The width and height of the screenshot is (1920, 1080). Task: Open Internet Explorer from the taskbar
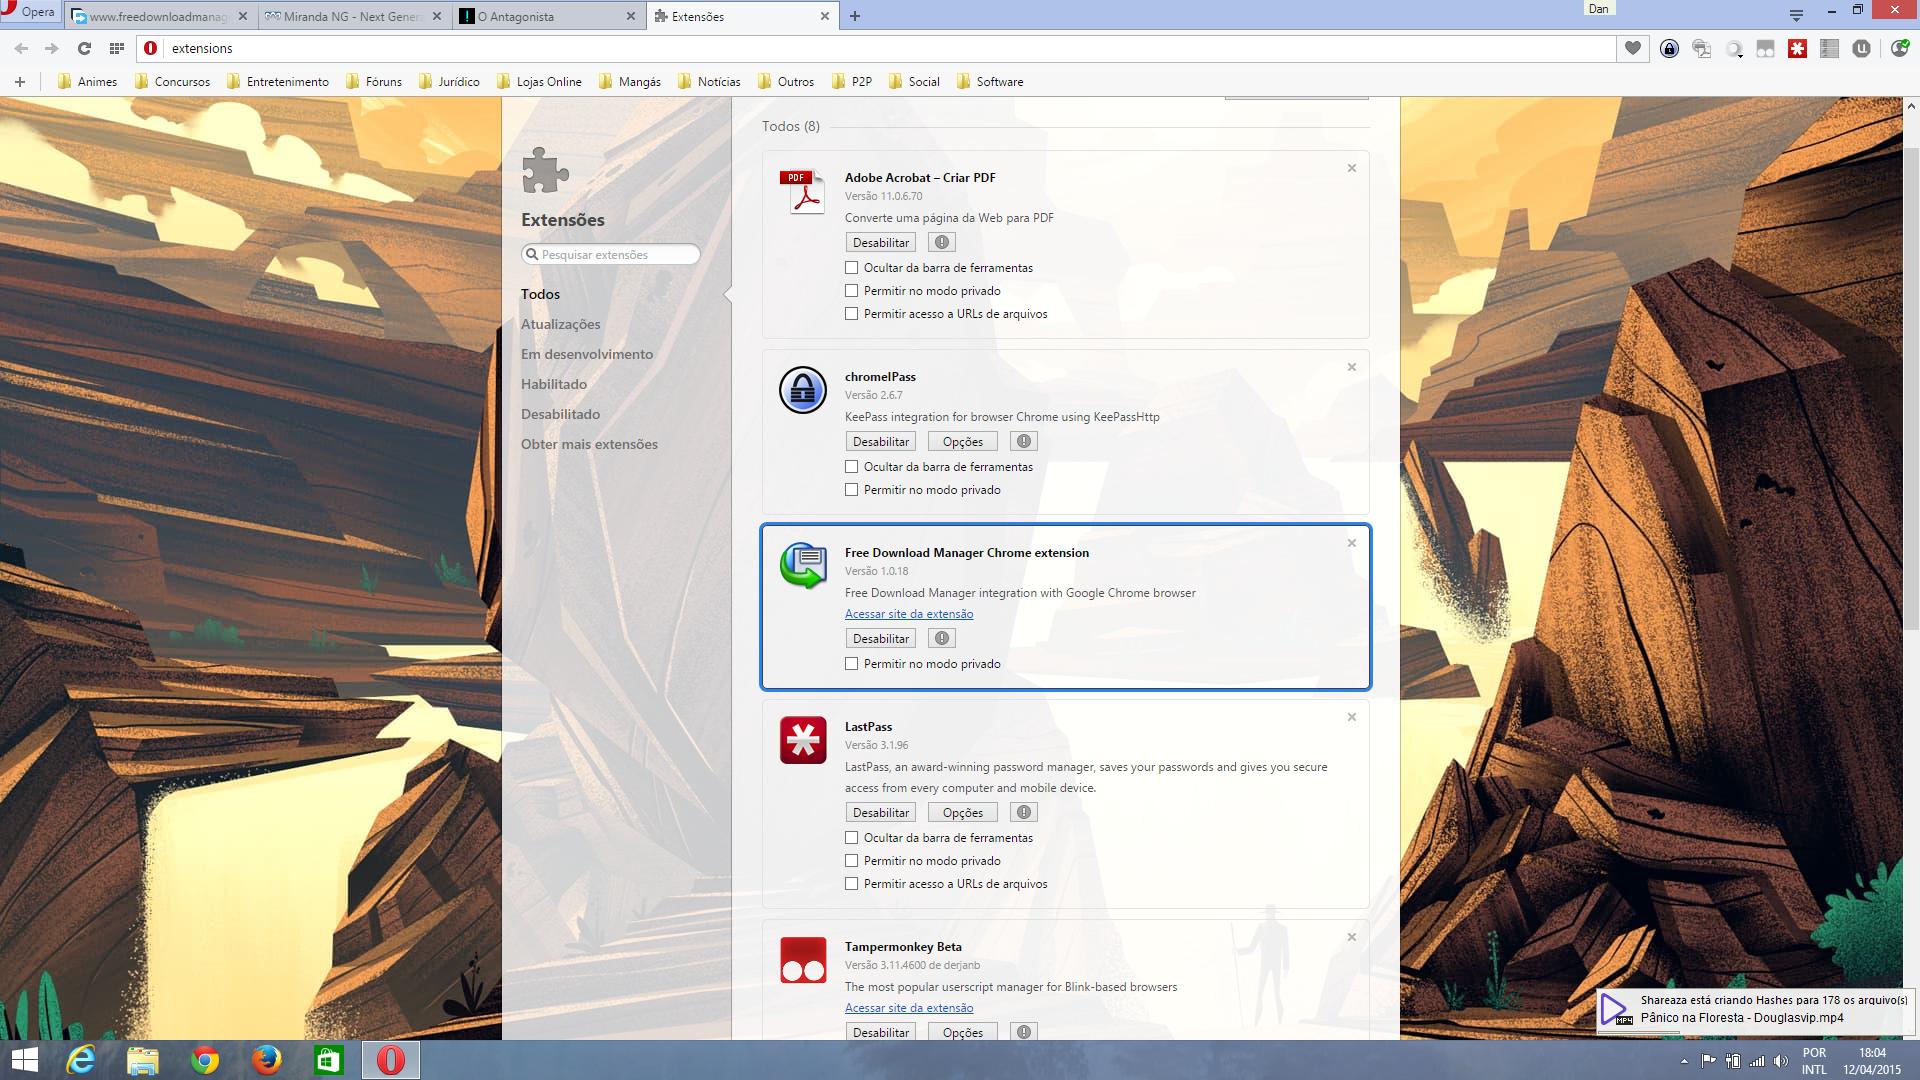(x=81, y=1060)
